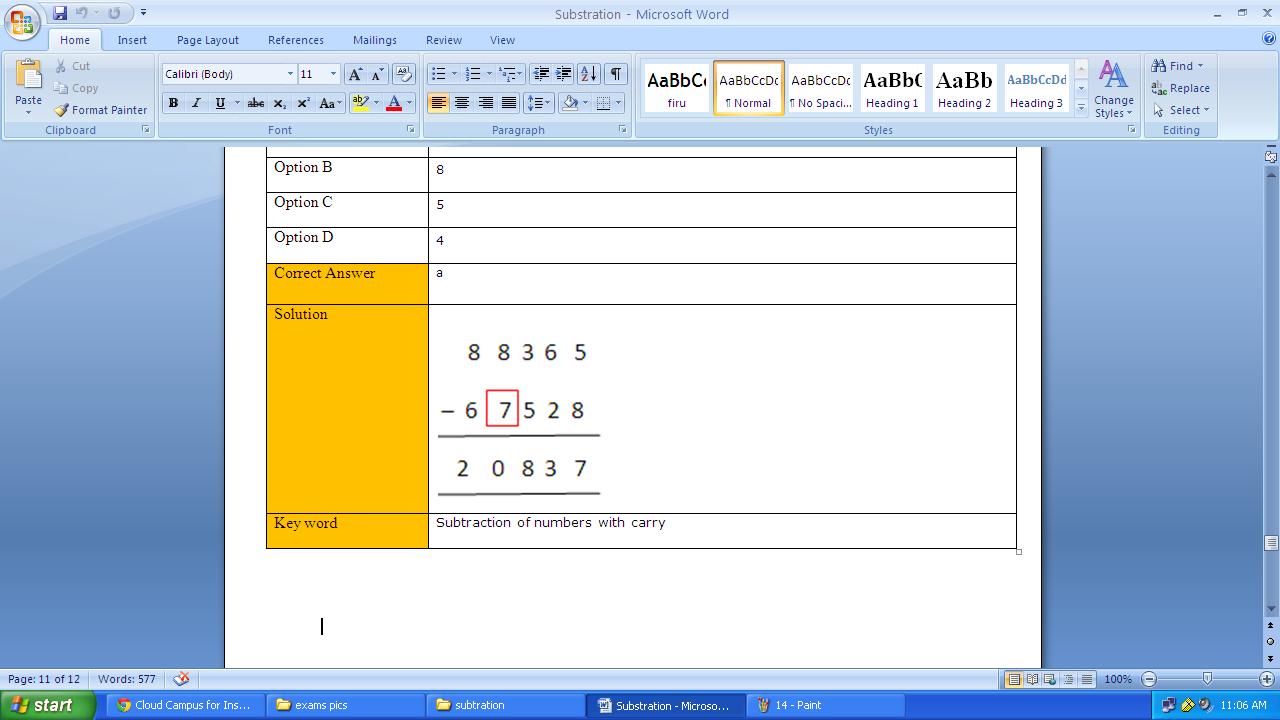The image size is (1280, 720).
Task: Open Change Styles options
Action: [x=1113, y=89]
